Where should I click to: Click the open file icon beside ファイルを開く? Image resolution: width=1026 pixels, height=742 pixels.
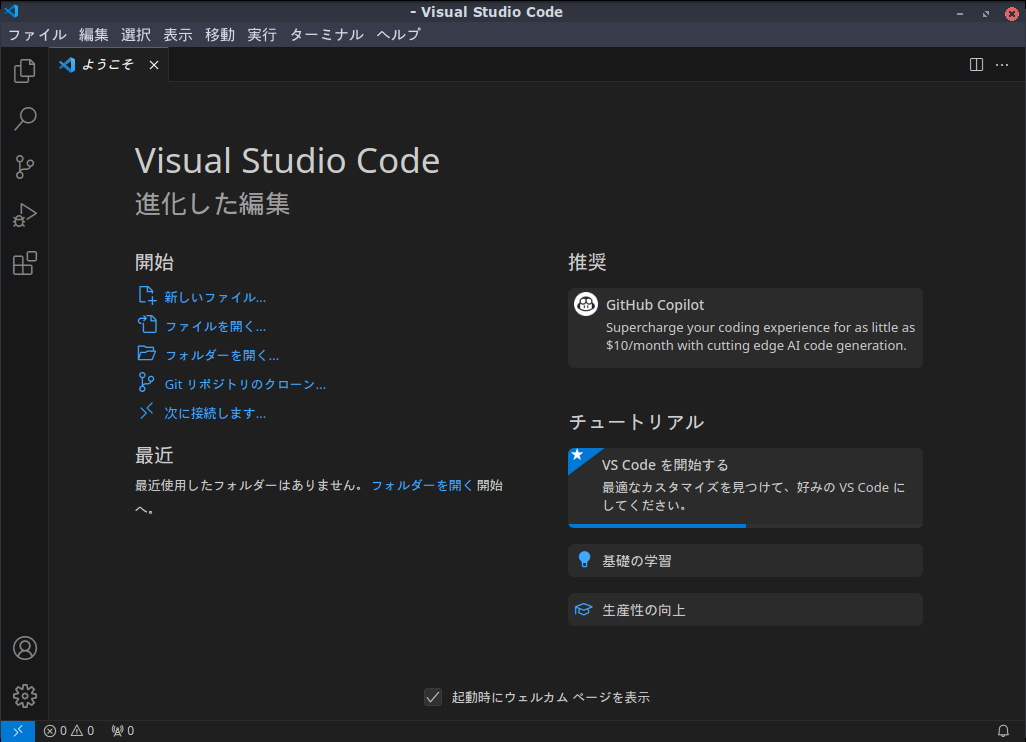147,325
